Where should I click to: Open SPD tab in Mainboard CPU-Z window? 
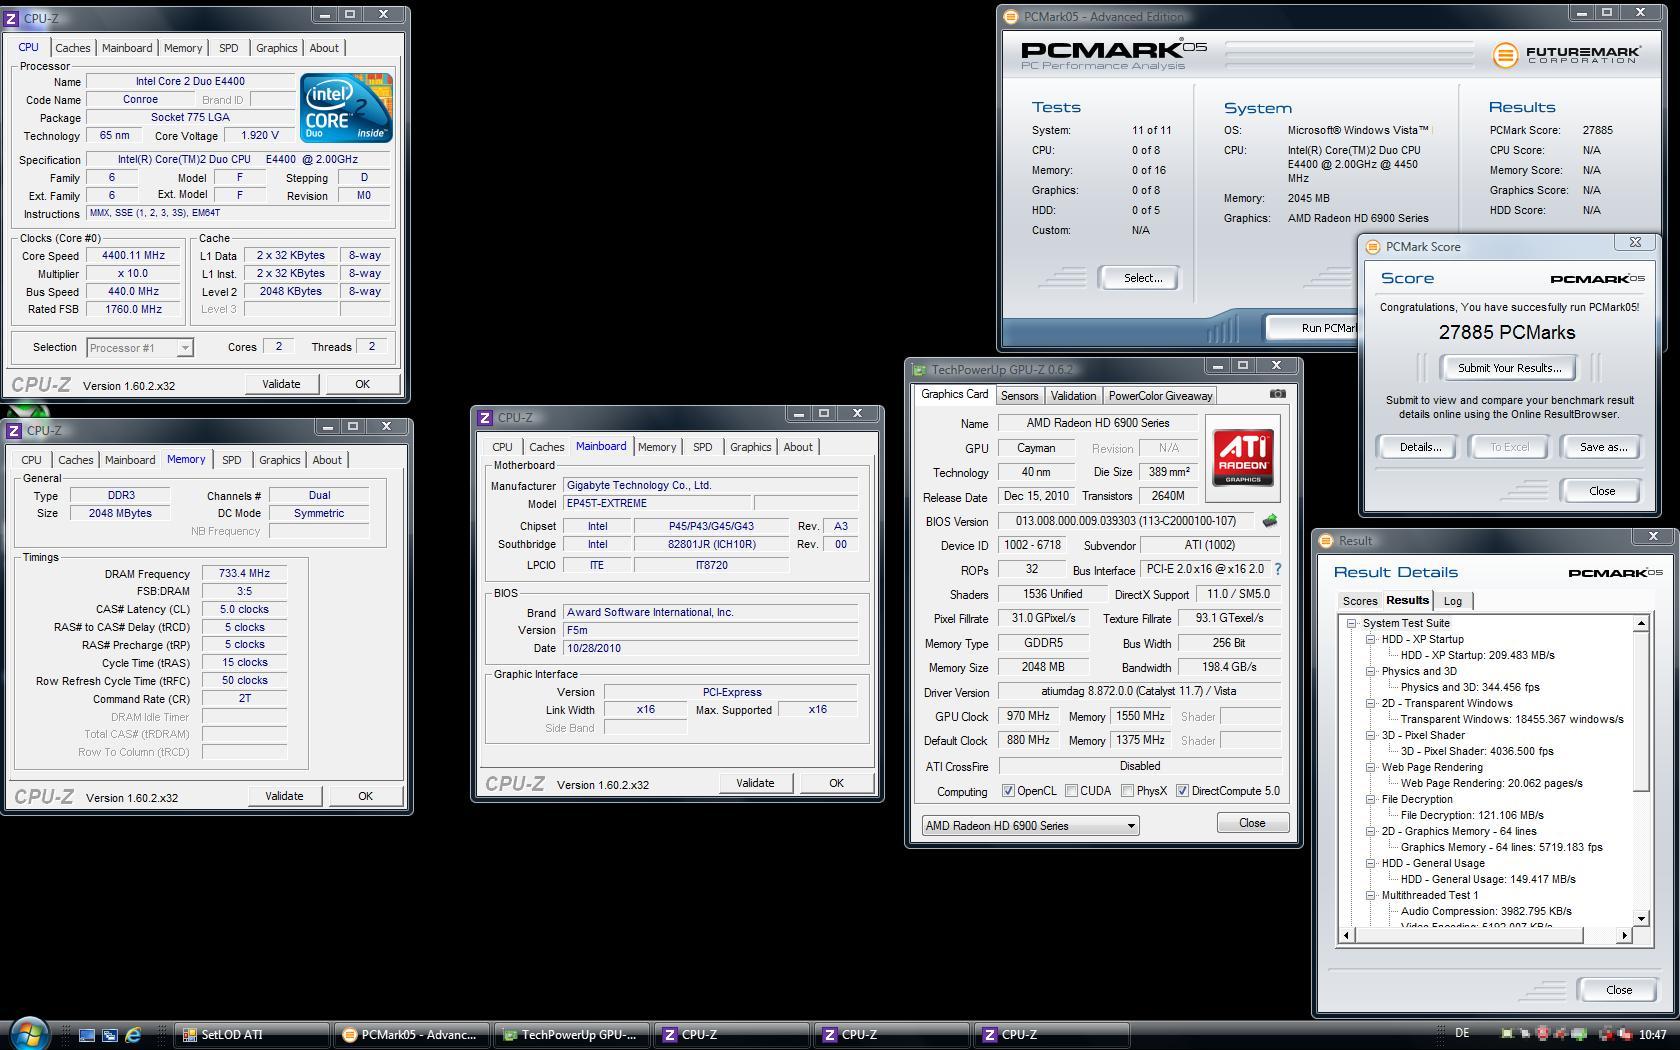(703, 447)
